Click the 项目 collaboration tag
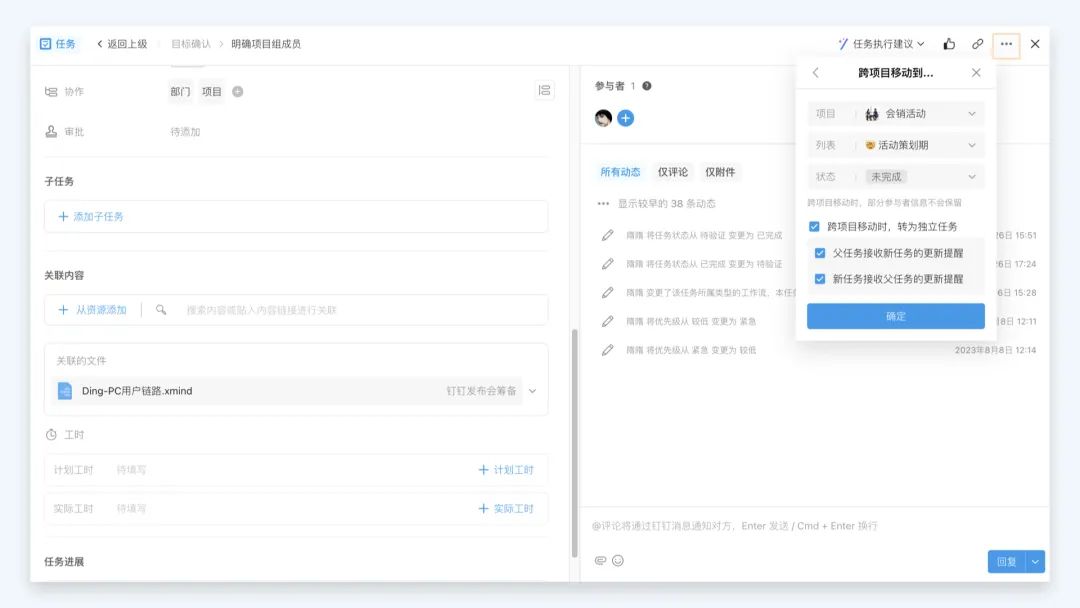 tap(211, 92)
